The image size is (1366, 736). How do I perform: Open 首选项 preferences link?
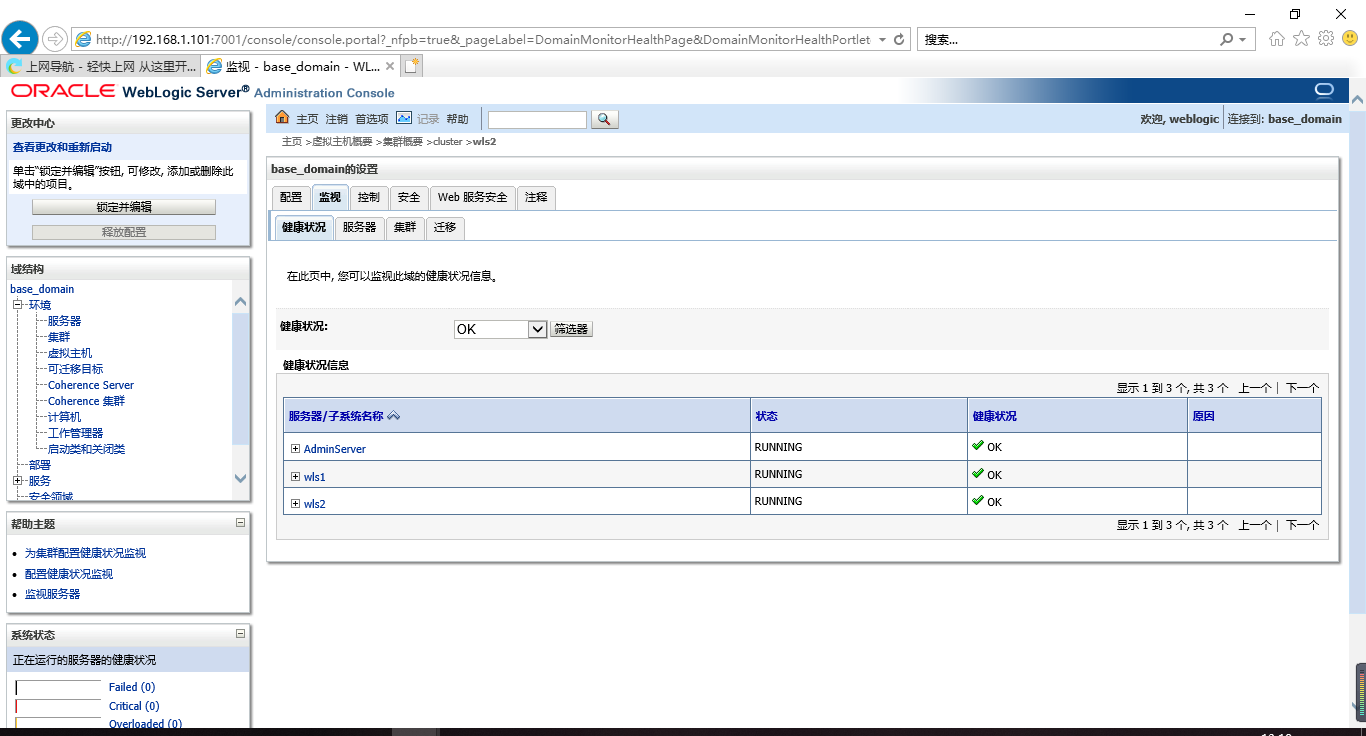[x=372, y=119]
